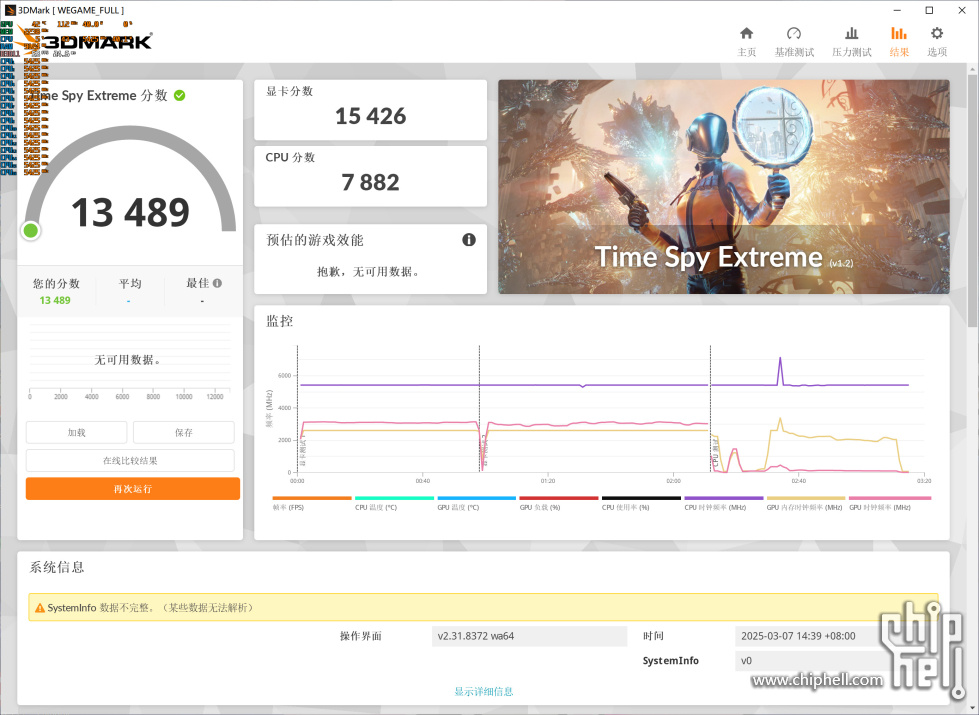This screenshot has width=979, height=715.
Task: Click the orange 再次运行 run again button
Action: (132, 489)
